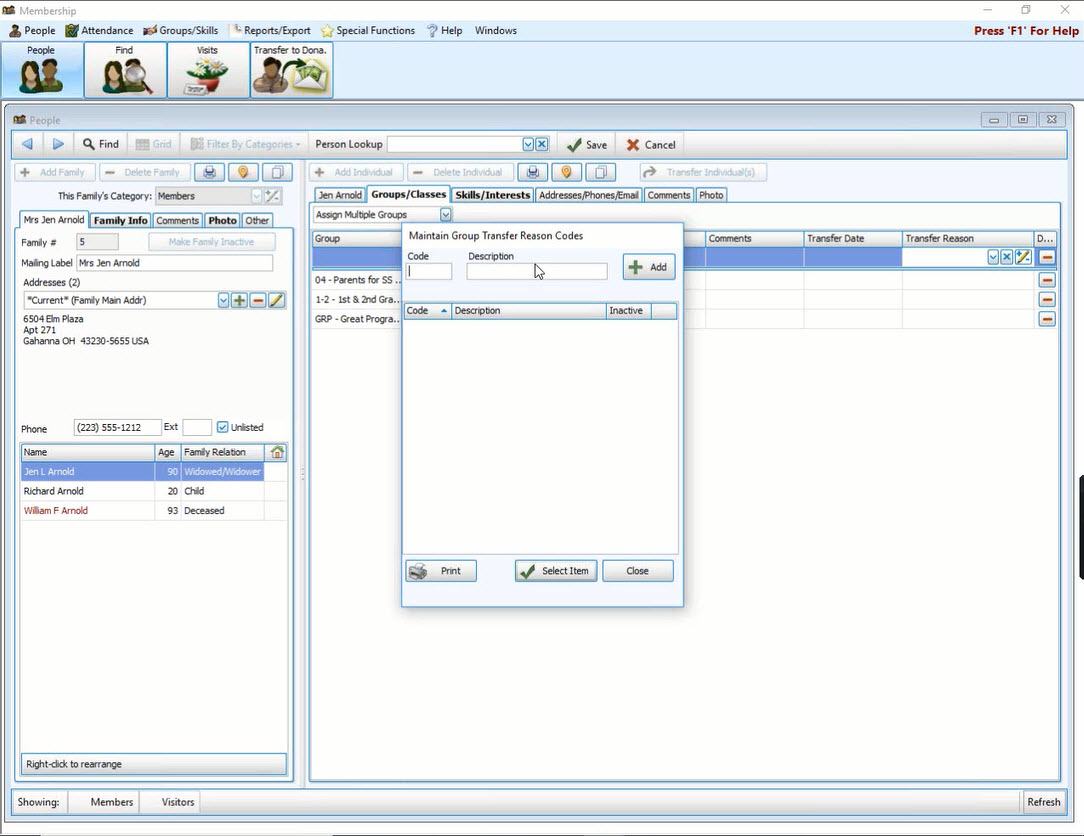Clear the Transfer Reason field with X icon
This screenshot has width=1084, height=836.
[1007, 257]
